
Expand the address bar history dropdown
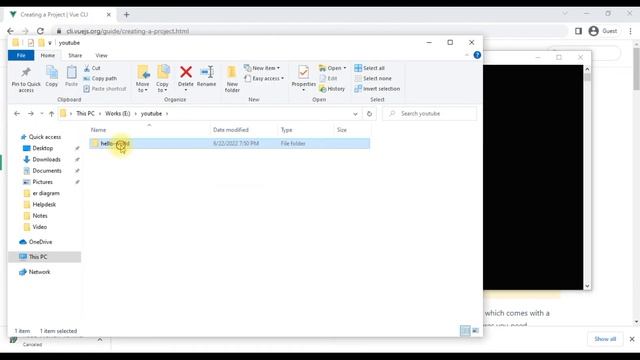[355, 113]
